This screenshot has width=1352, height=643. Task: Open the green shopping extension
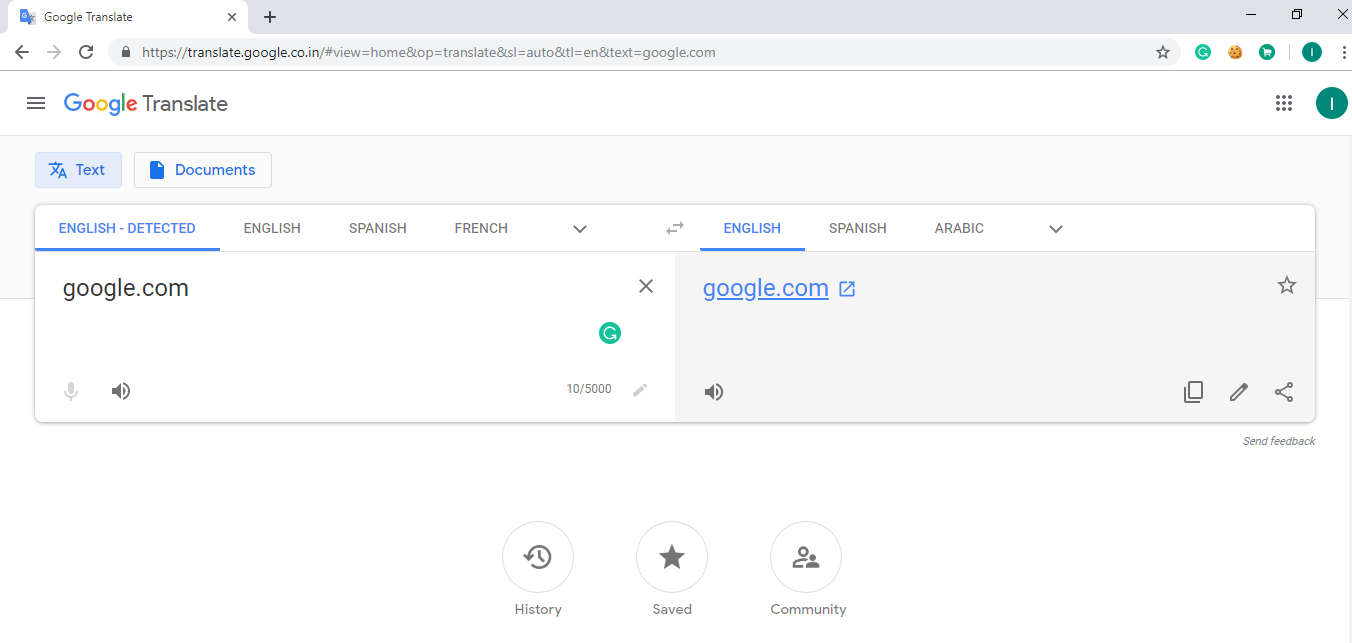pos(1267,52)
